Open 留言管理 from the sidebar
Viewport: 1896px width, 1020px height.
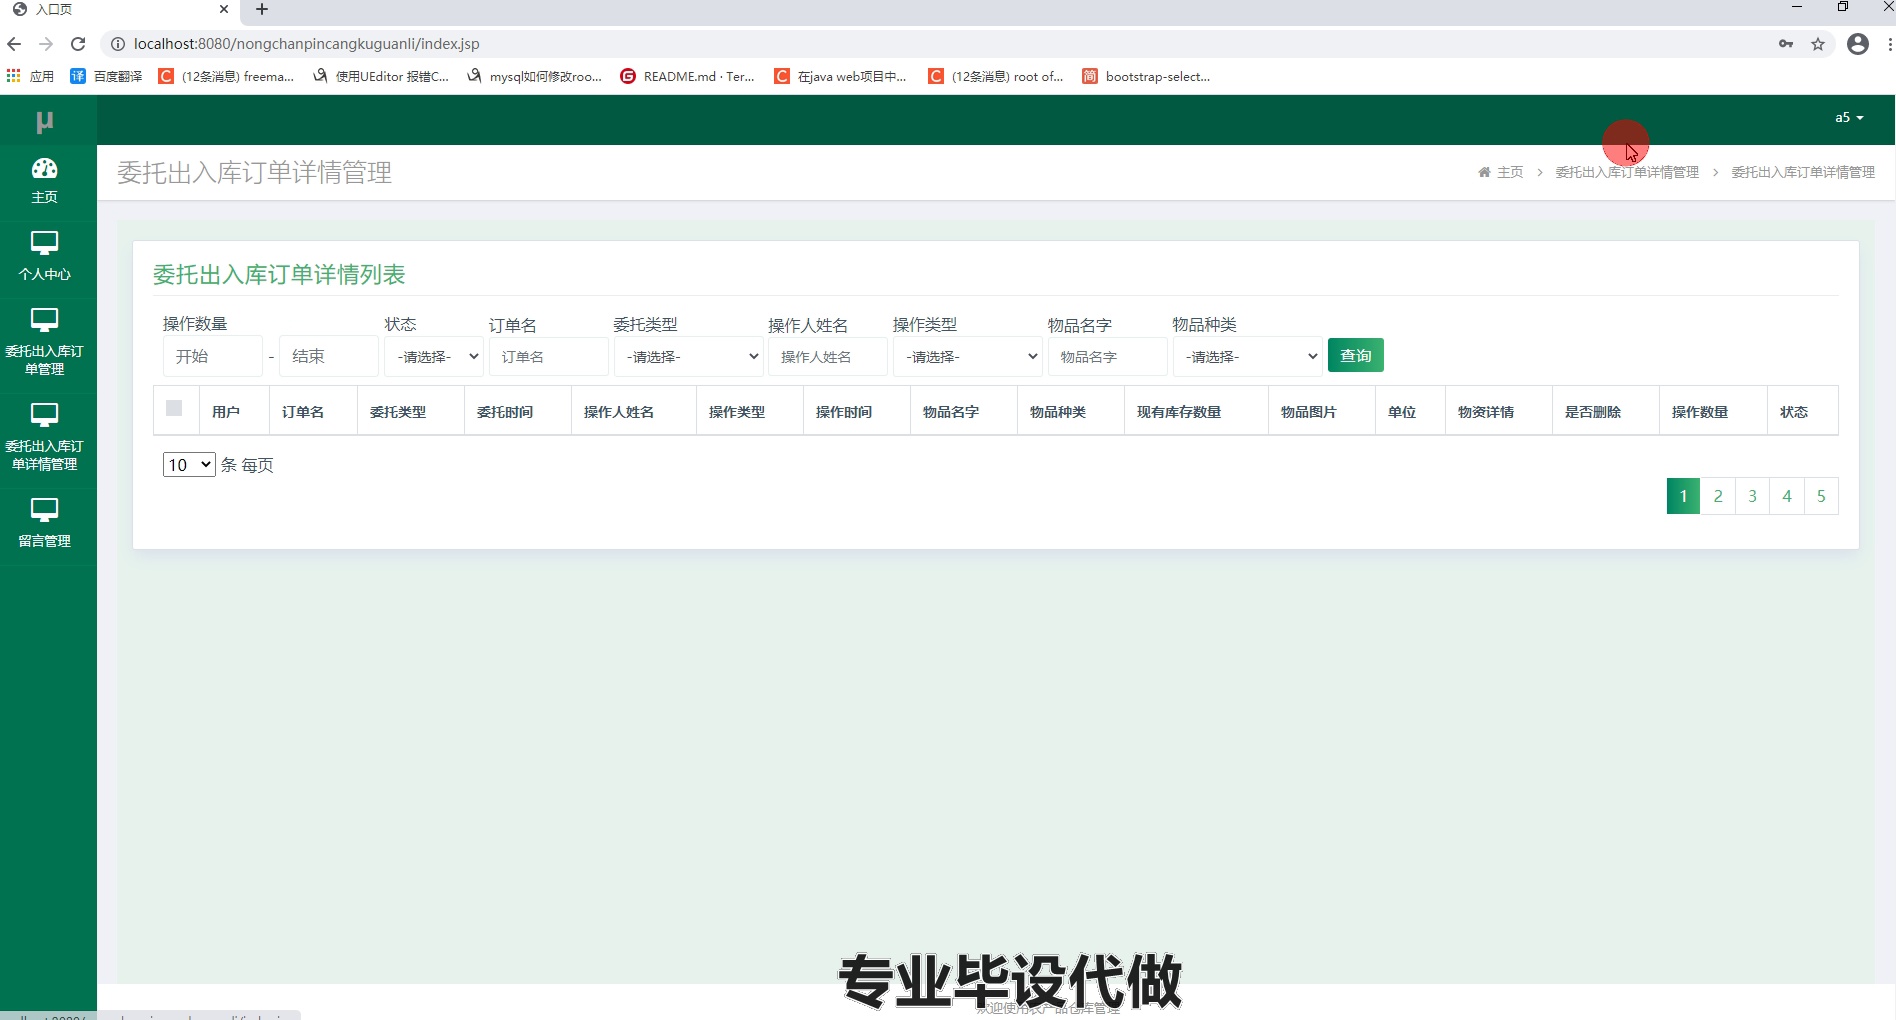(44, 522)
